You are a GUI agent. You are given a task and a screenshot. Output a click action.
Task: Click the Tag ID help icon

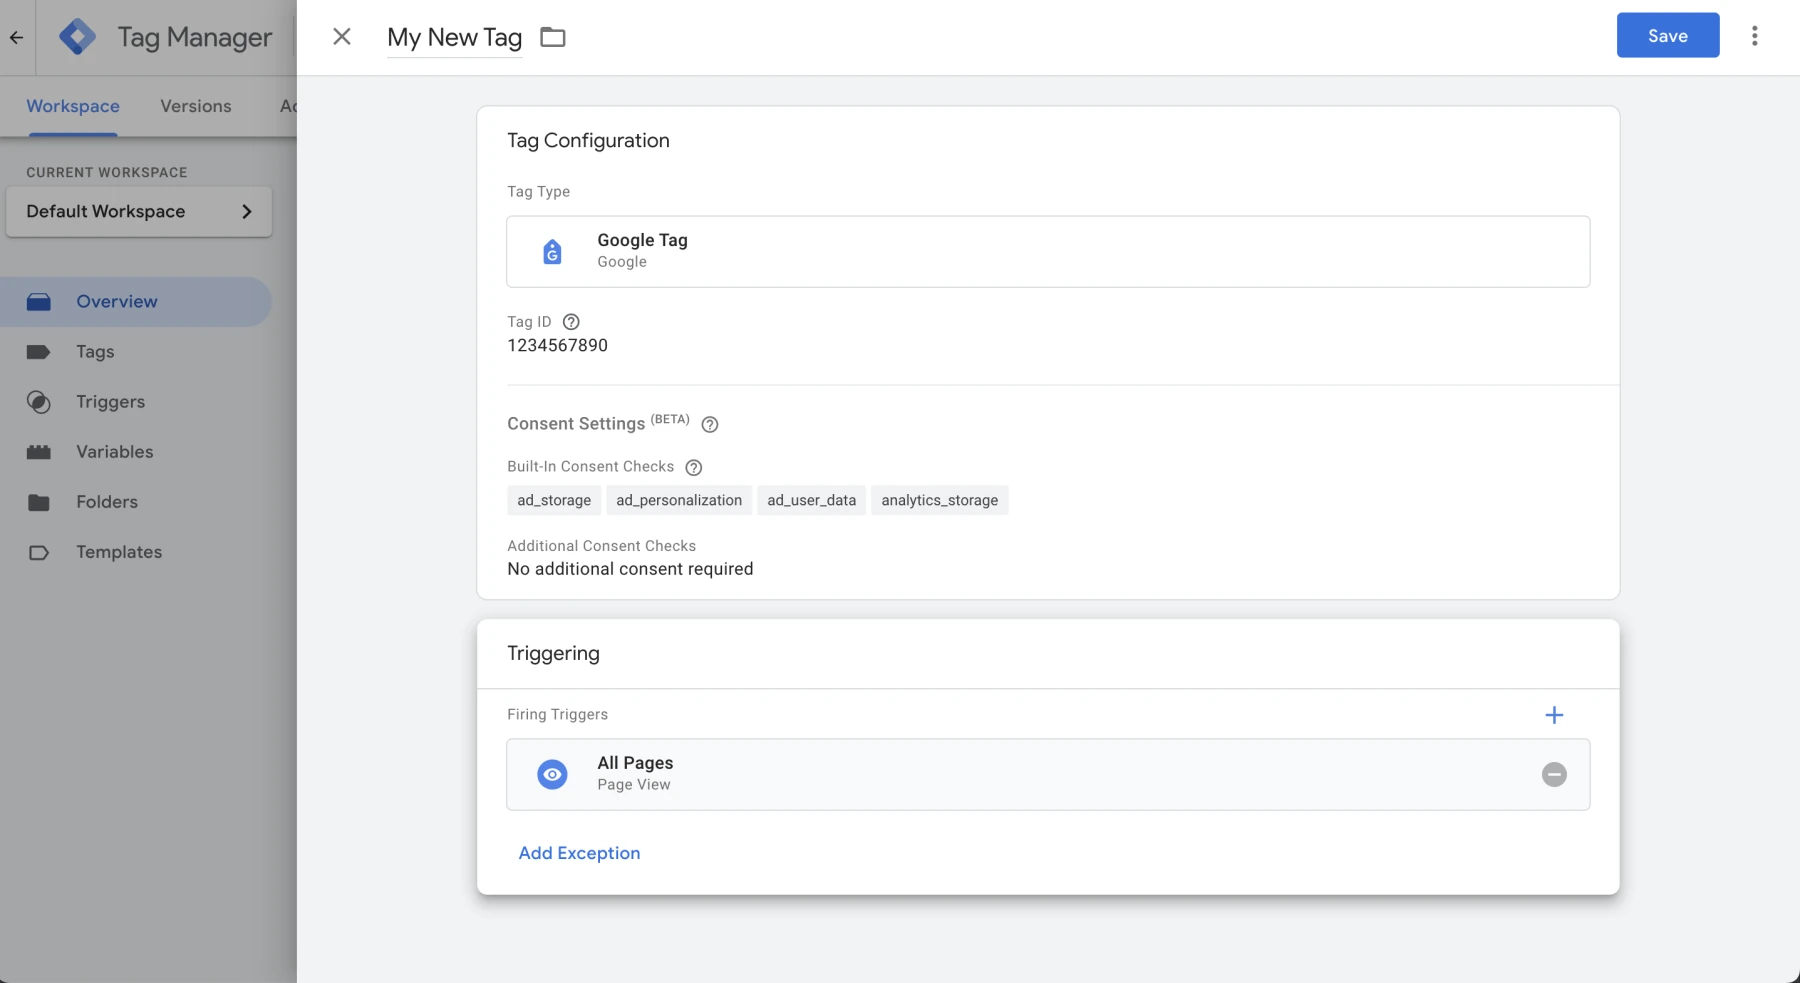(x=571, y=322)
